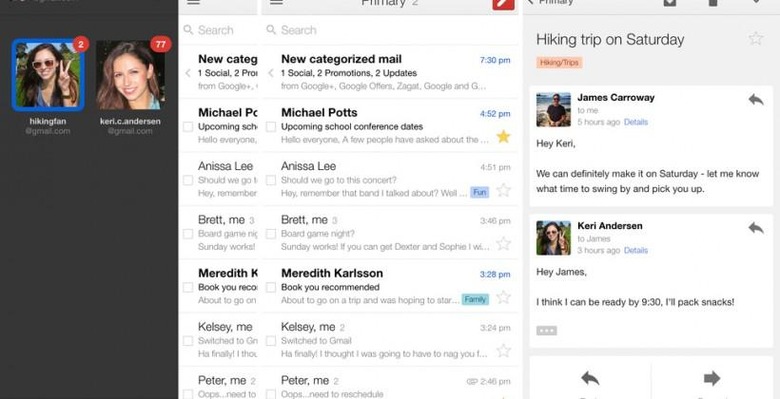Open the Brett, me Board game night thread

click(390, 232)
